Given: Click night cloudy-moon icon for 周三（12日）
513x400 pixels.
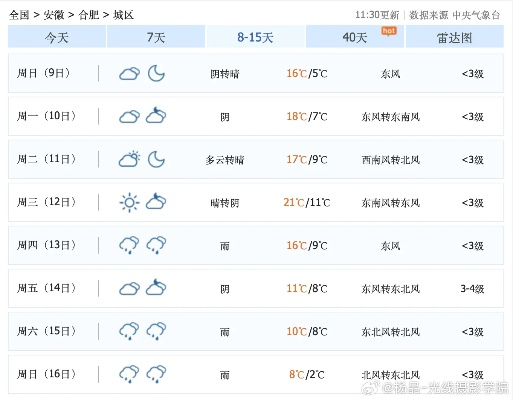Looking at the screenshot, I should pyautogui.click(x=156, y=201).
